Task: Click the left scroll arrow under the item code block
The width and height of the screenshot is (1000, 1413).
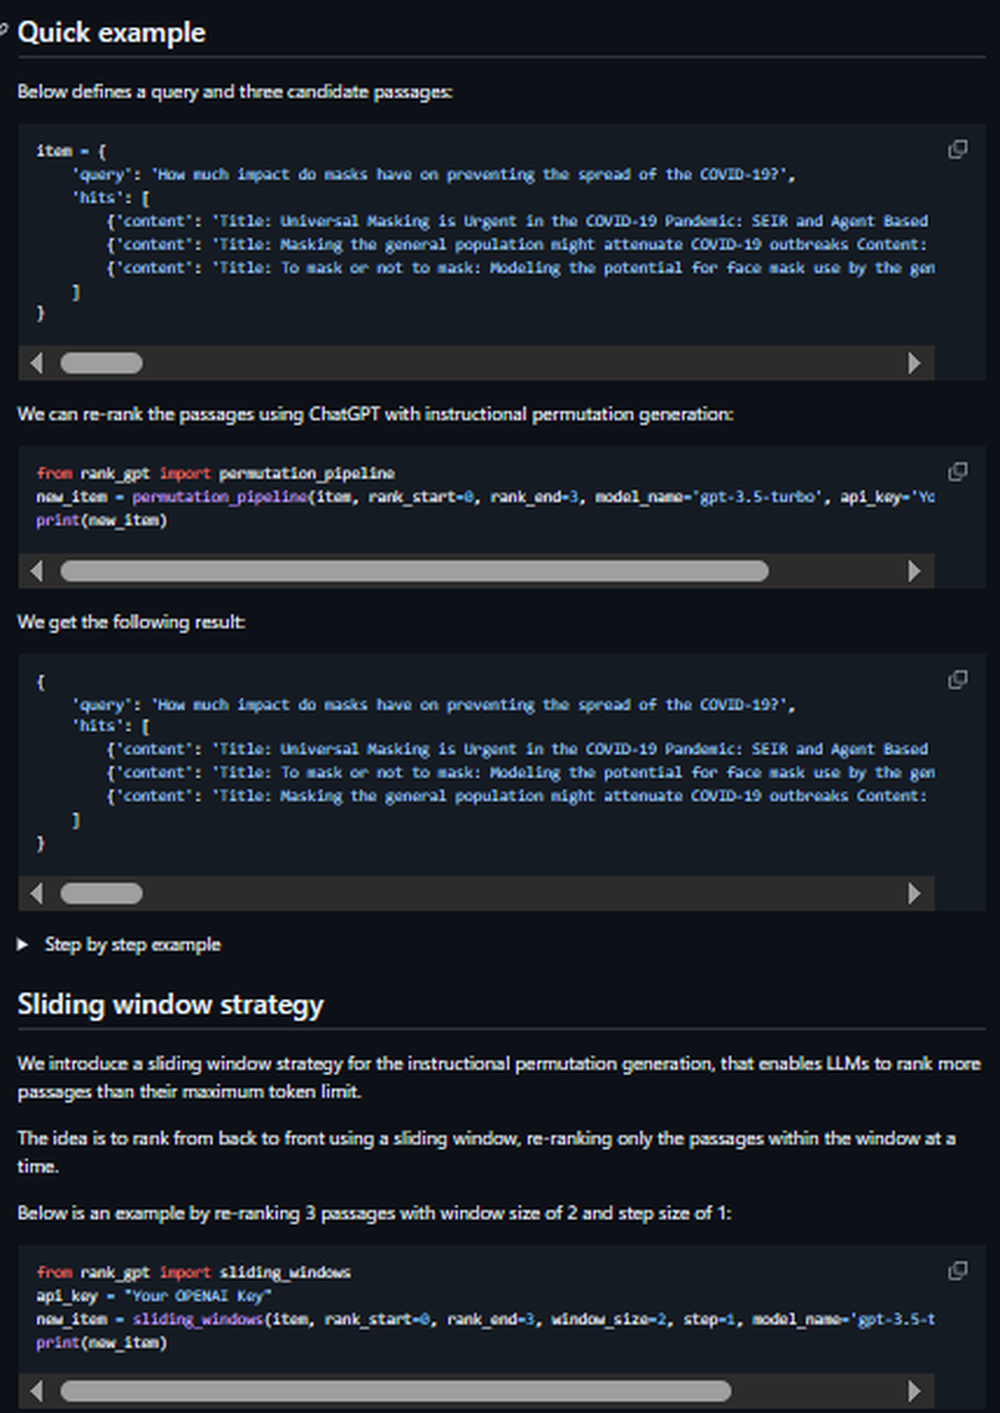Action: point(37,362)
